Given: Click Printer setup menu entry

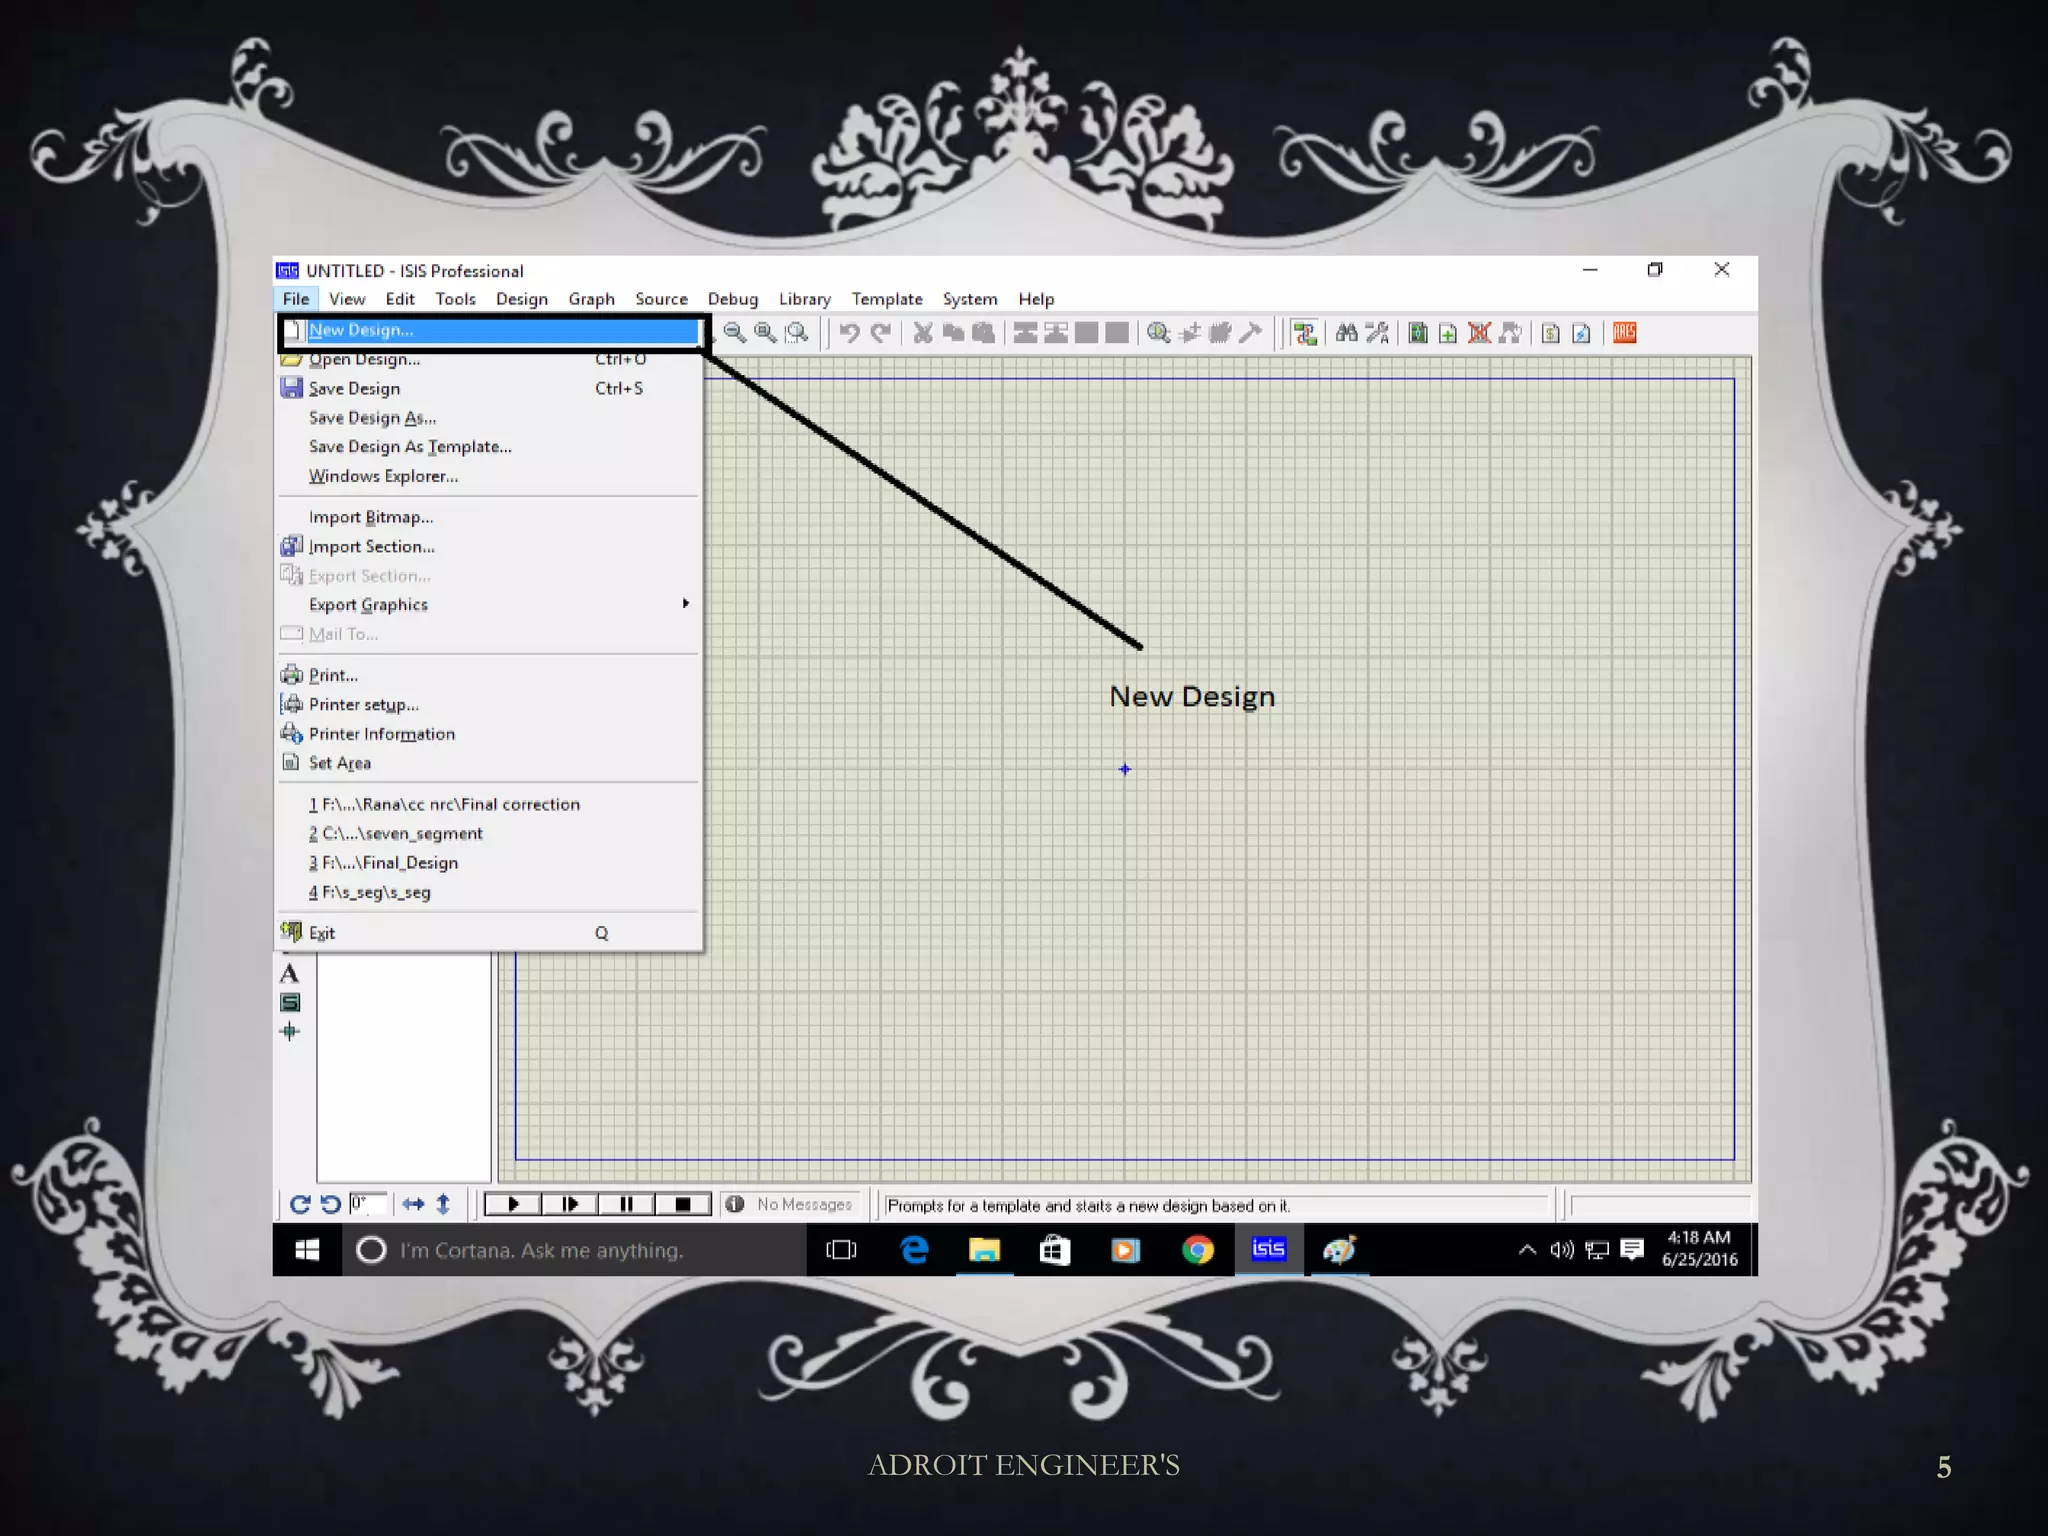Looking at the screenshot, I should [x=363, y=704].
